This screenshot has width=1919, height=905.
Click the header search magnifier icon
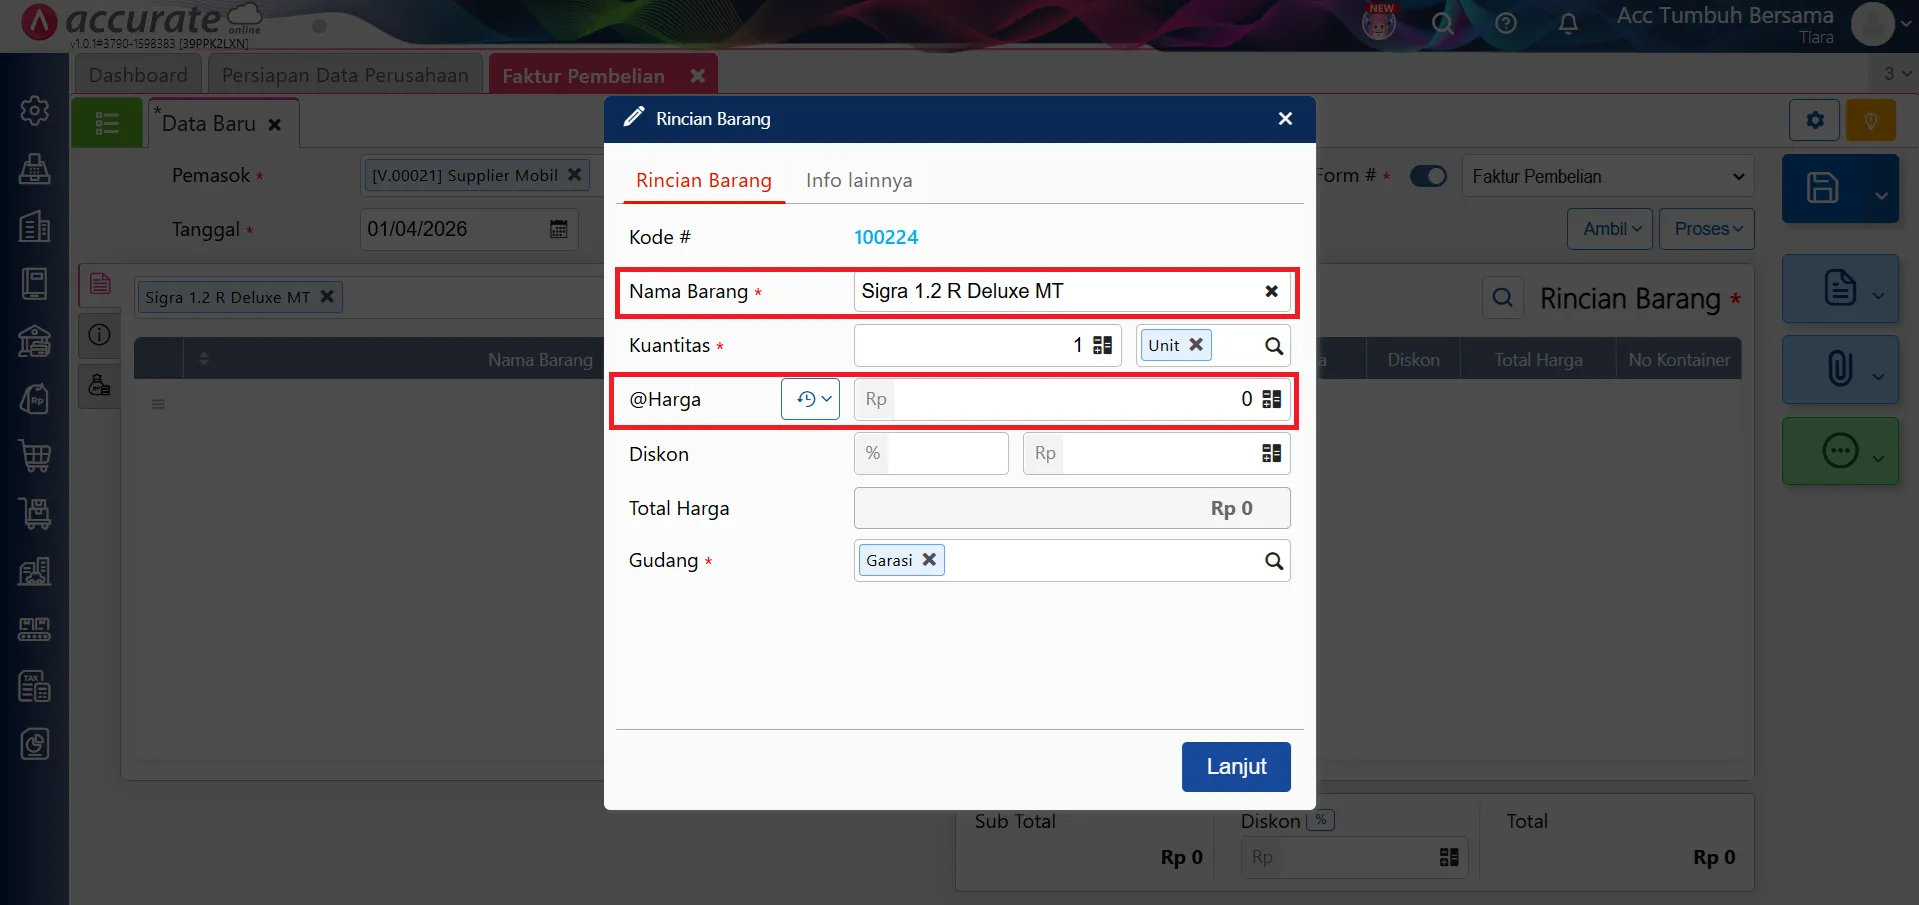(1442, 22)
